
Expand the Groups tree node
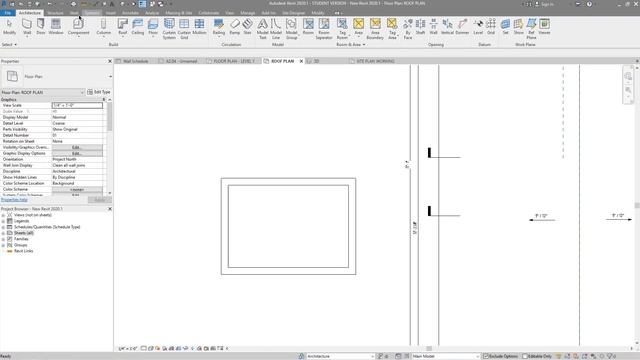[x=3, y=245]
